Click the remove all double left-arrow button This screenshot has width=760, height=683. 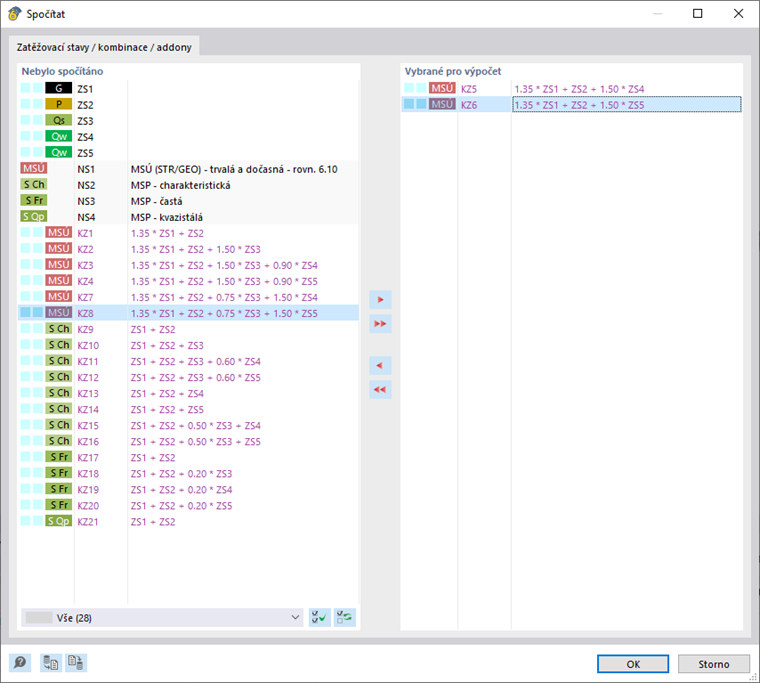tap(380, 389)
